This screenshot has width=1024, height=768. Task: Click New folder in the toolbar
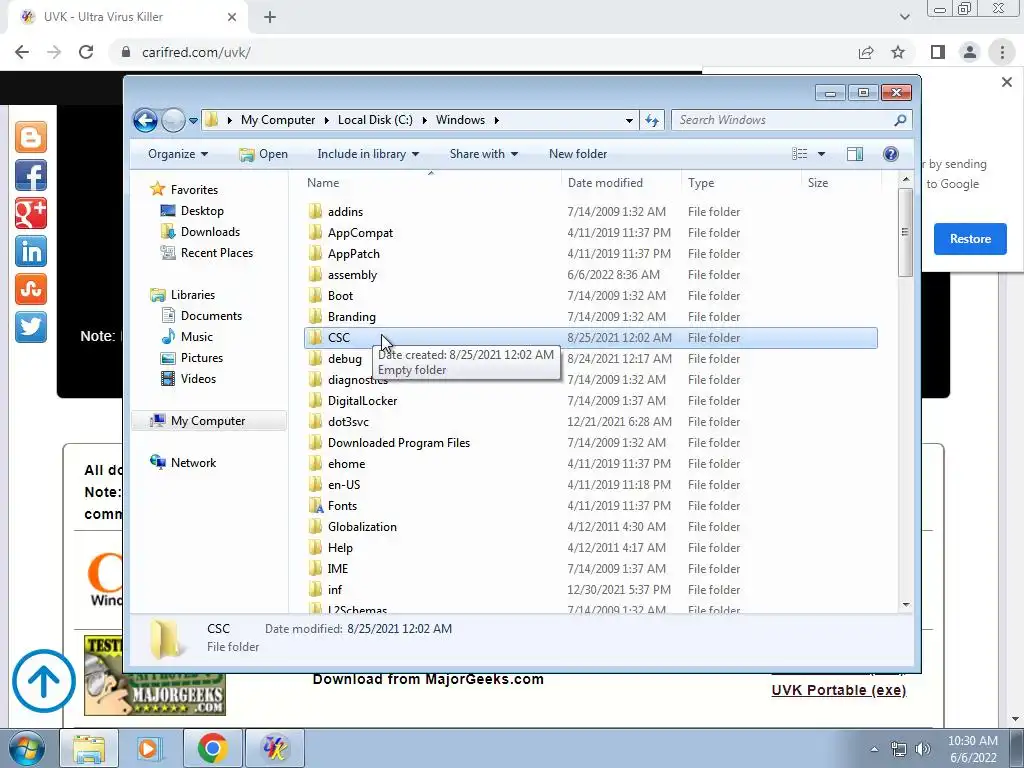point(578,154)
